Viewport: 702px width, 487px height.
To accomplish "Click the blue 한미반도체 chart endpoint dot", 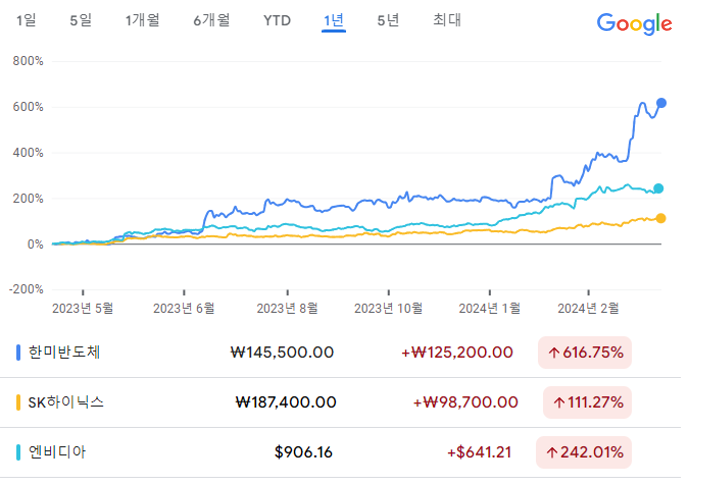I will coord(661,103).
